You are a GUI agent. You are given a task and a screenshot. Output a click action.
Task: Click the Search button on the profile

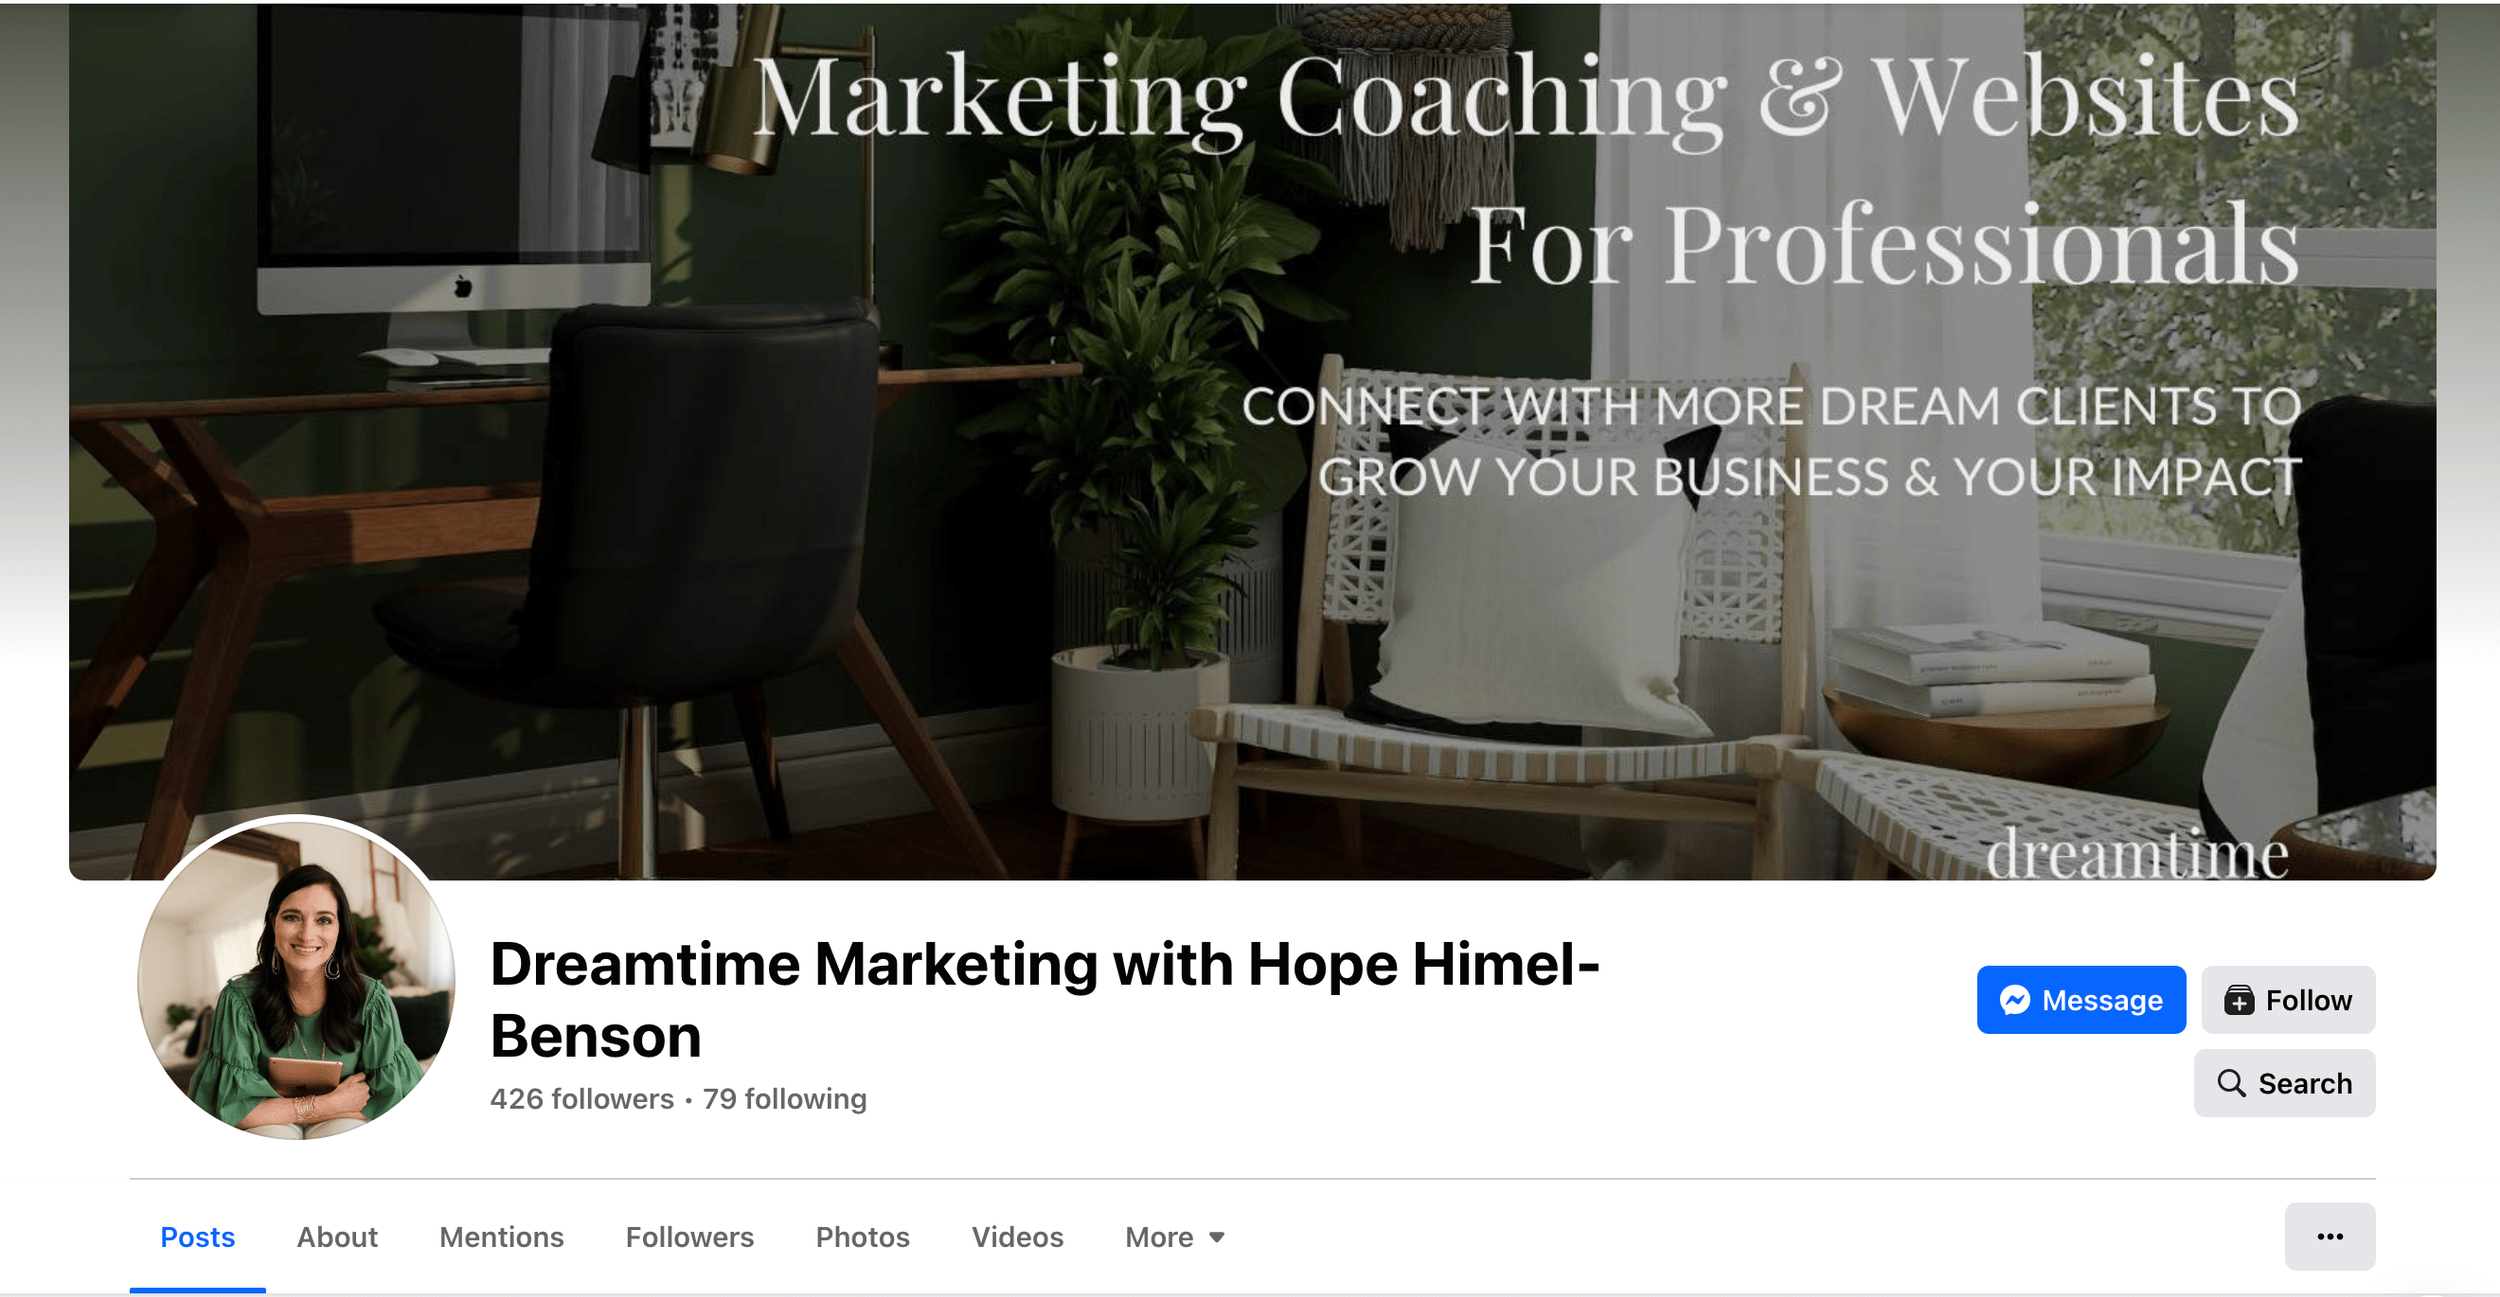click(2283, 1082)
